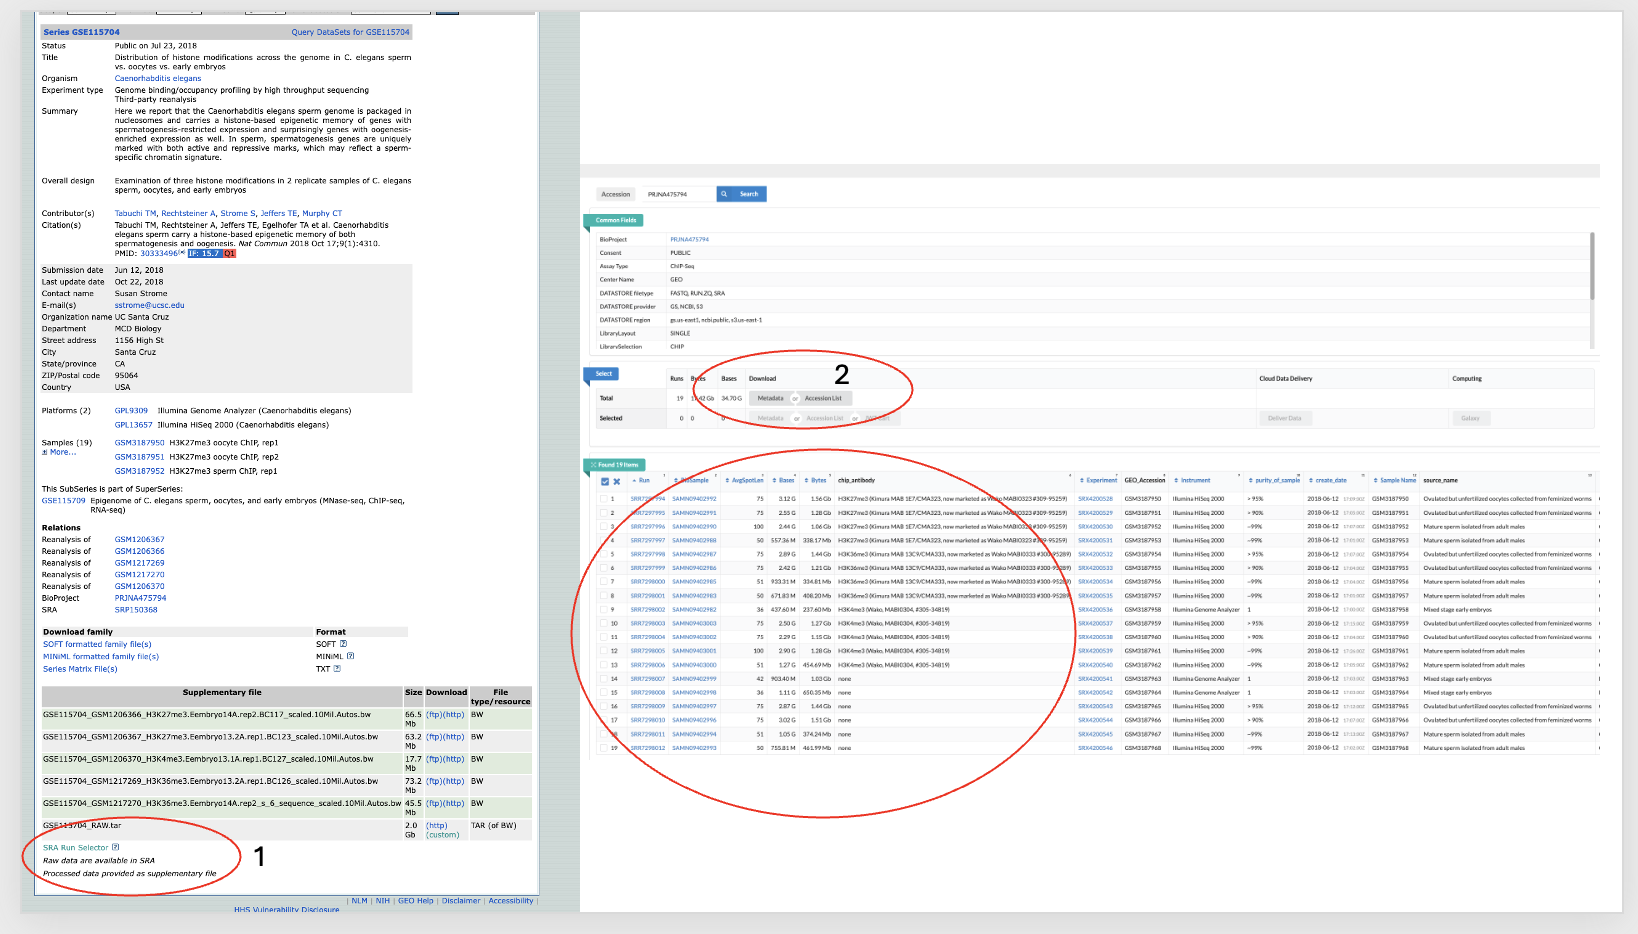This screenshot has width=1638, height=934.
Task: Click the select-all checkbox in table header
Action: pyautogui.click(x=604, y=481)
